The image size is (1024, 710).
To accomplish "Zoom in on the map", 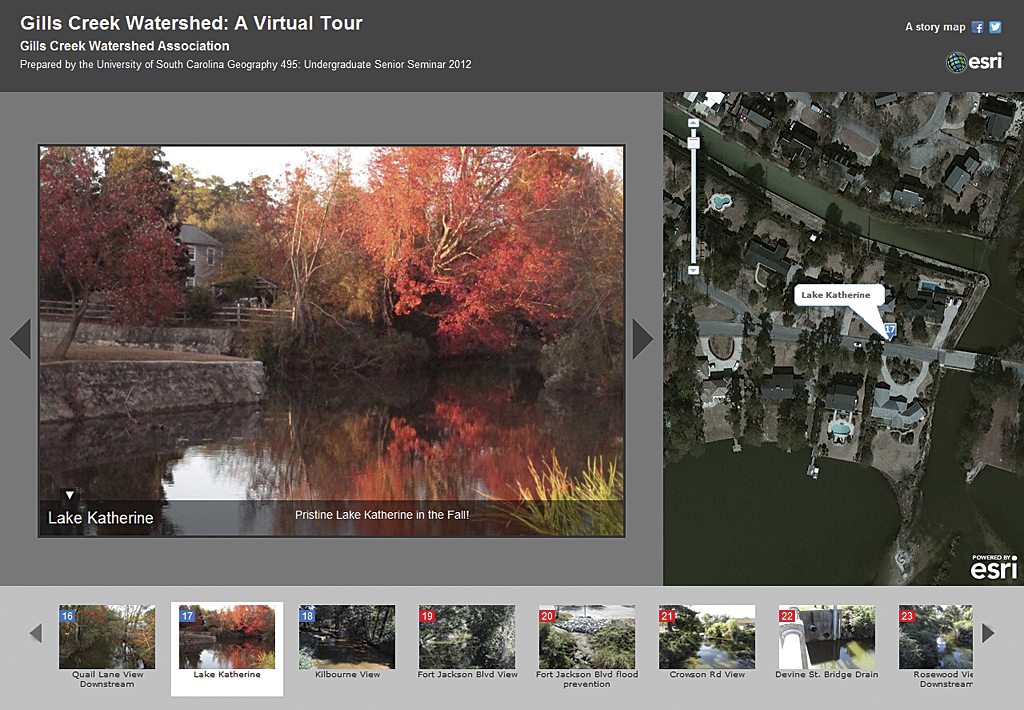I will tap(694, 123).
